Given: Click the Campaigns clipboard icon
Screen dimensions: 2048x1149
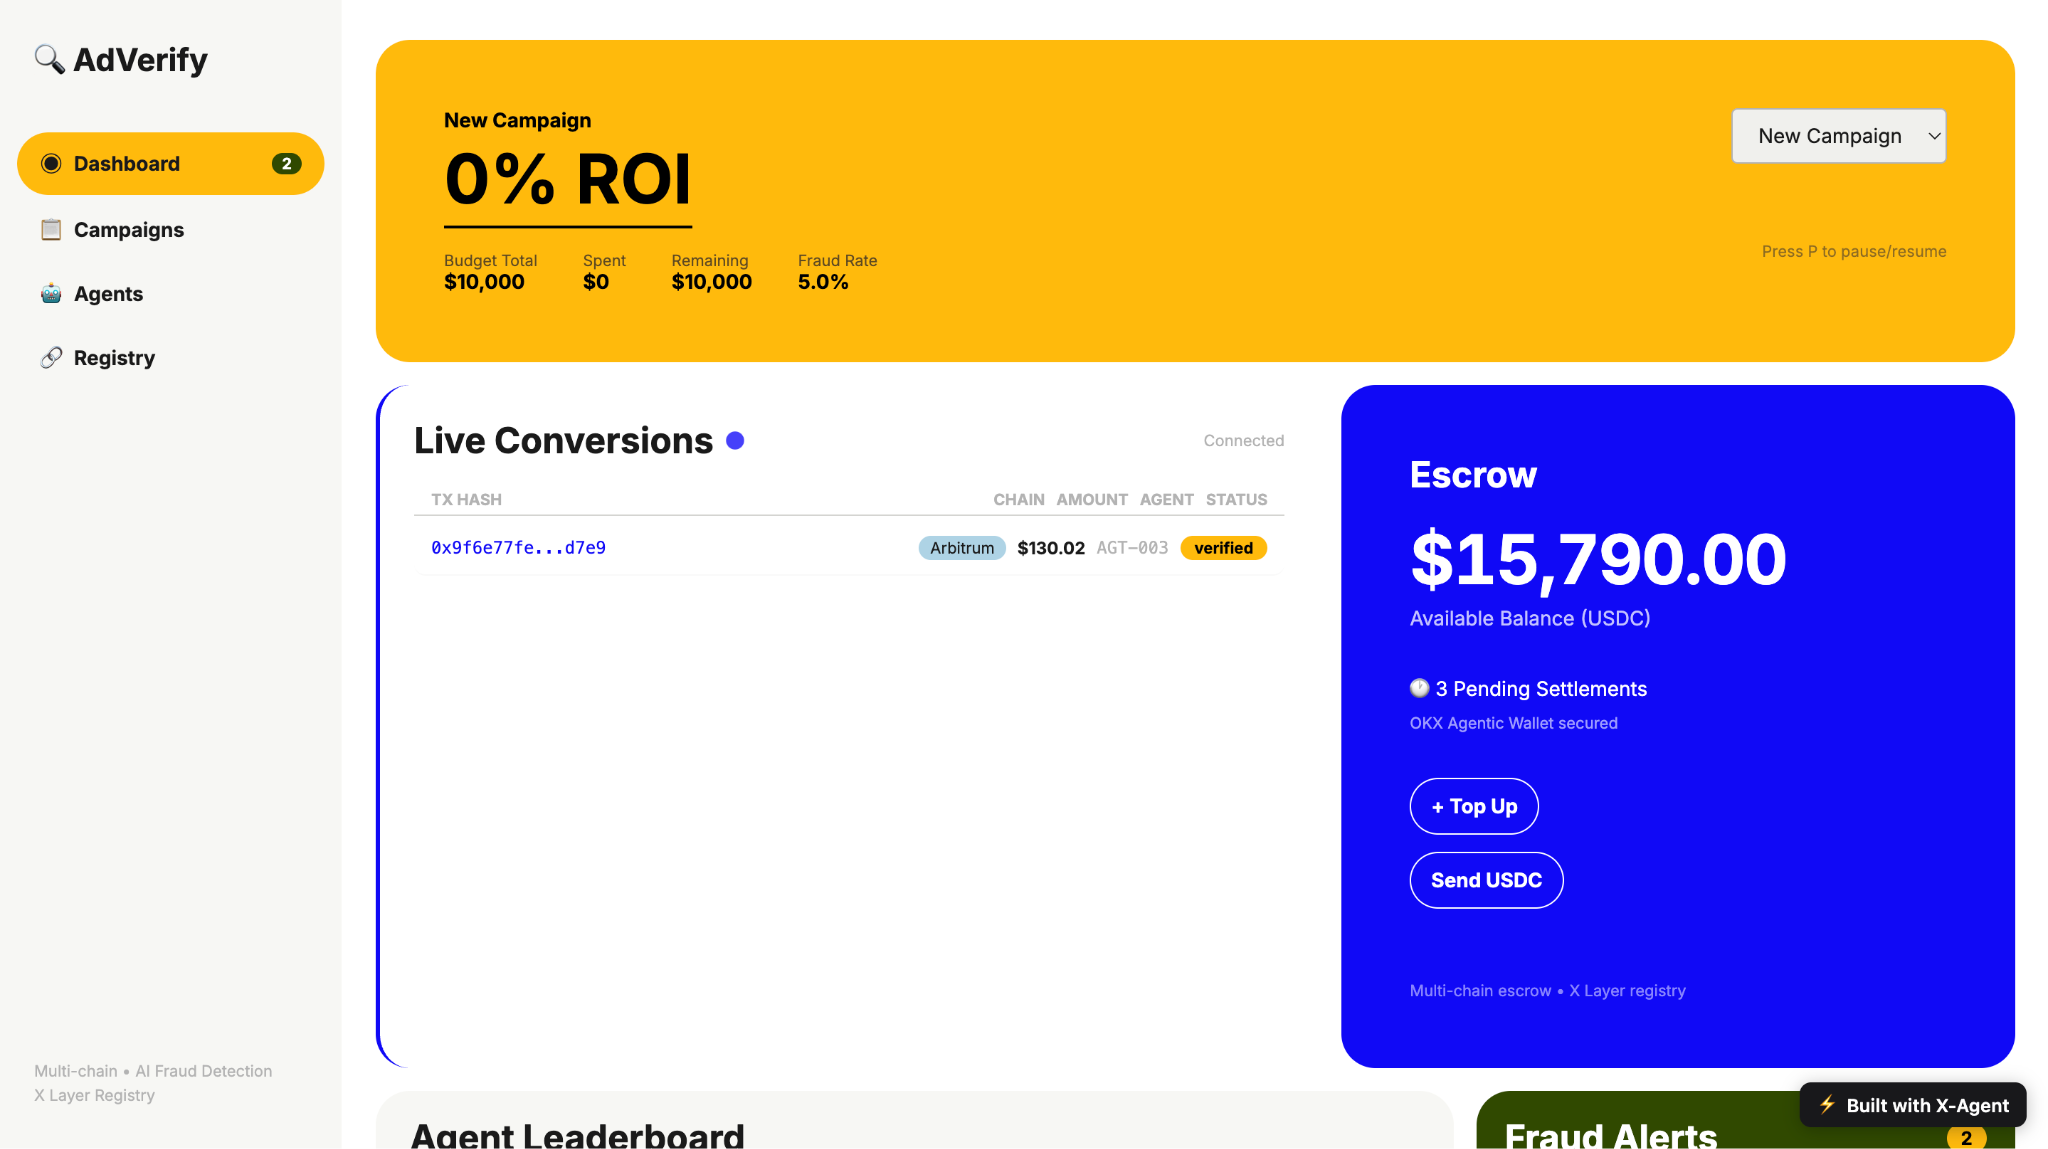Looking at the screenshot, I should click(x=51, y=230).
